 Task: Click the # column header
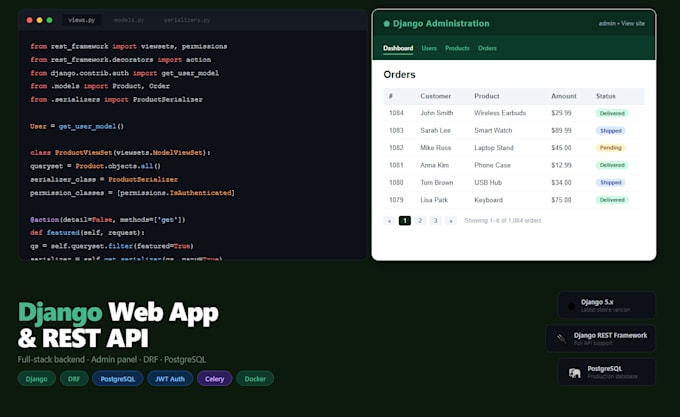coord(391,96)
